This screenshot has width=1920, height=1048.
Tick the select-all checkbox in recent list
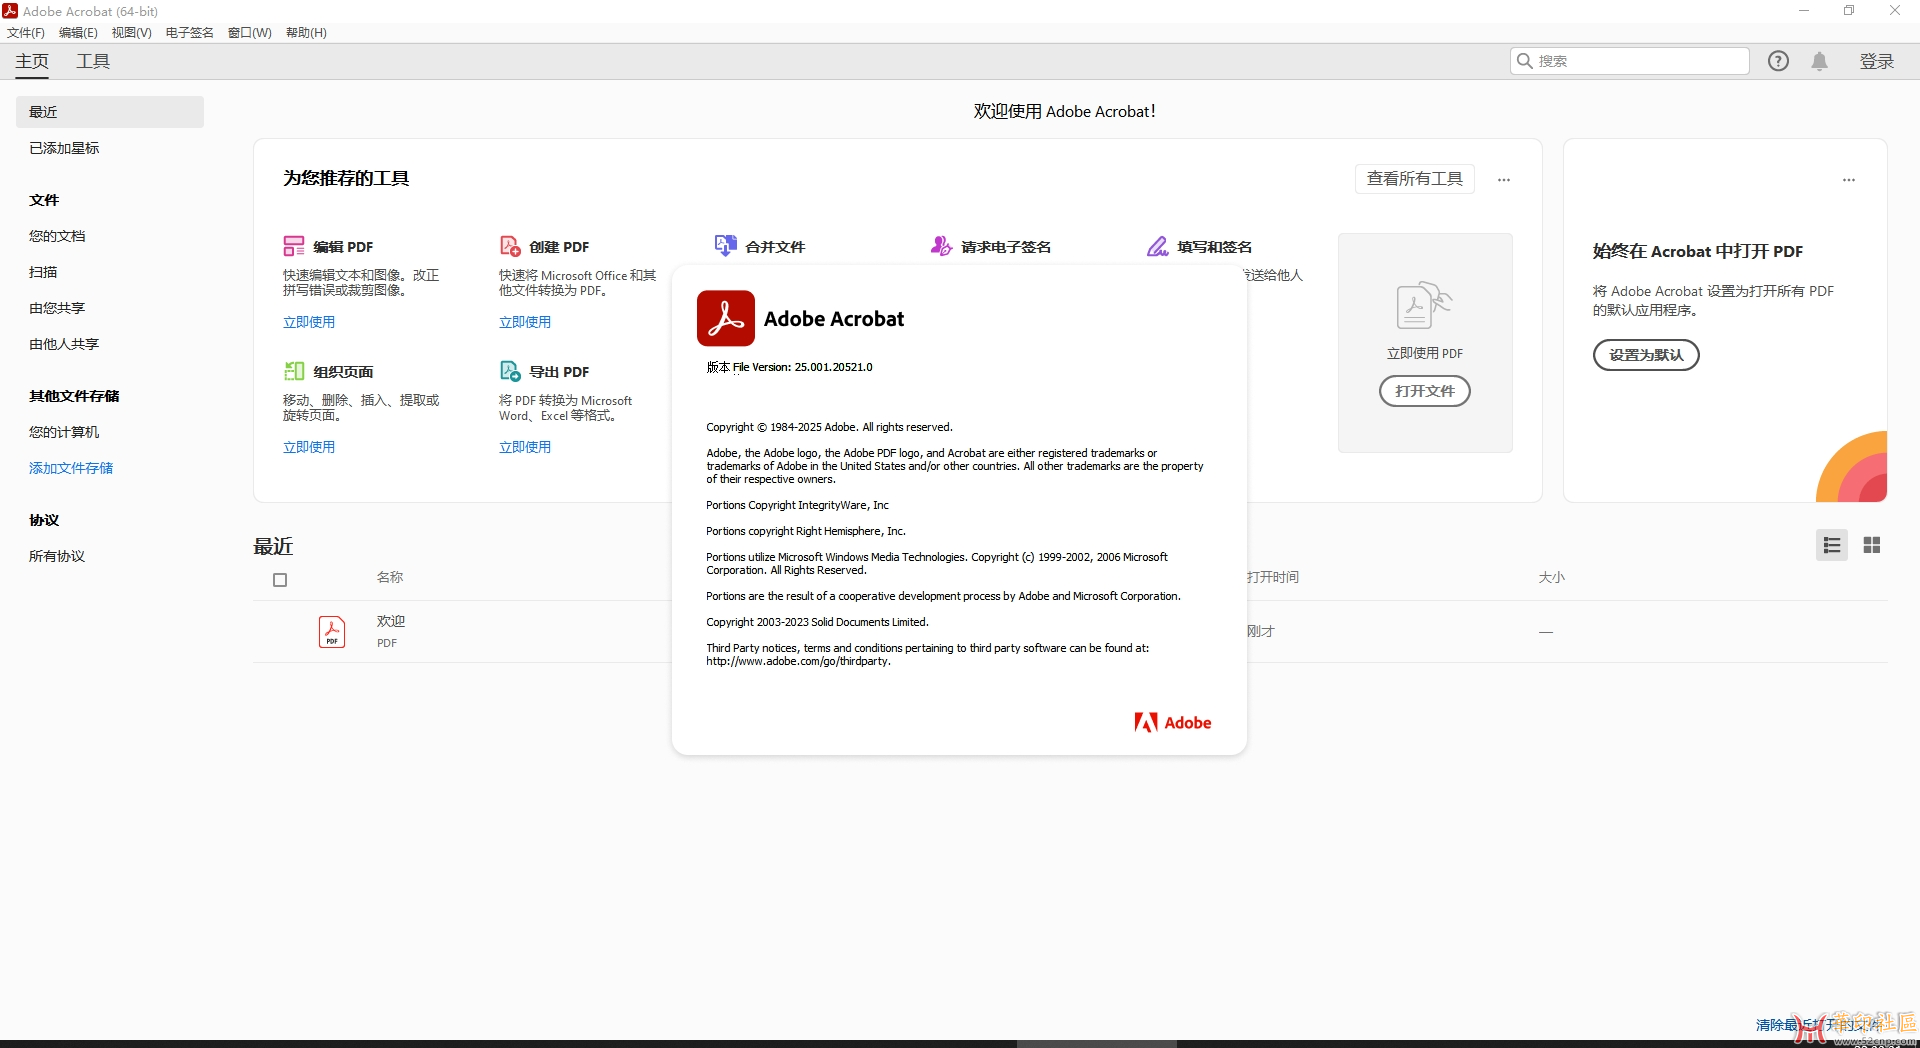click(280, 580)
